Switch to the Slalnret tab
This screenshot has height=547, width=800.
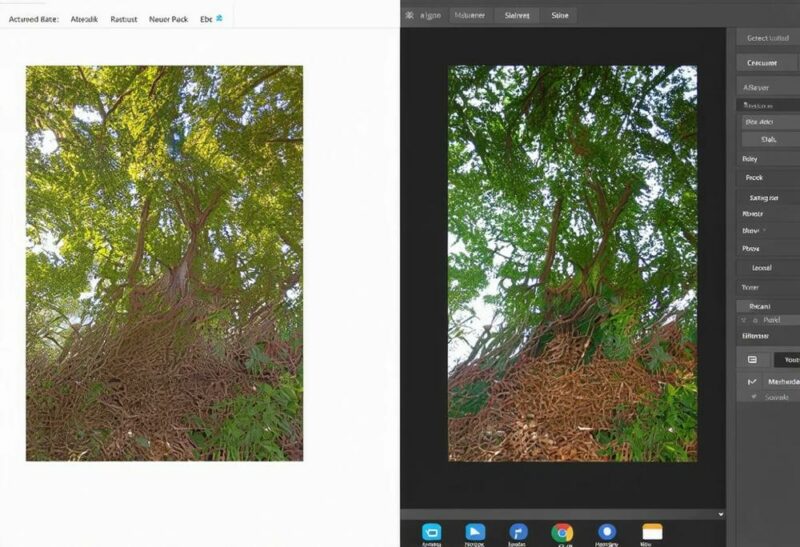(517, 15)
